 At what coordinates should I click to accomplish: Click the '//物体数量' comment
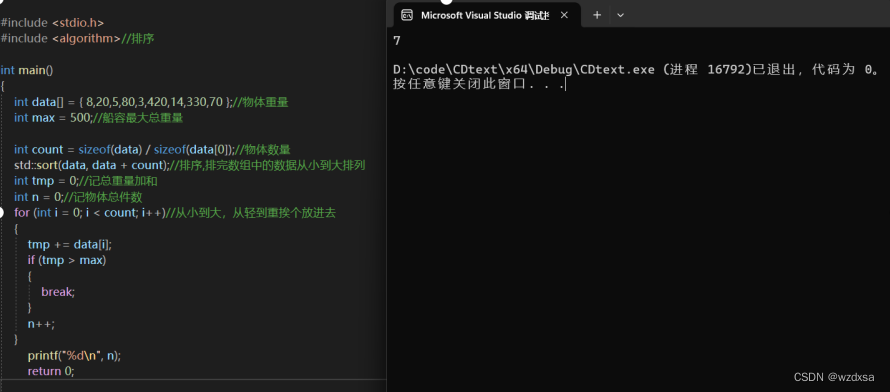(x=263, y=150)
